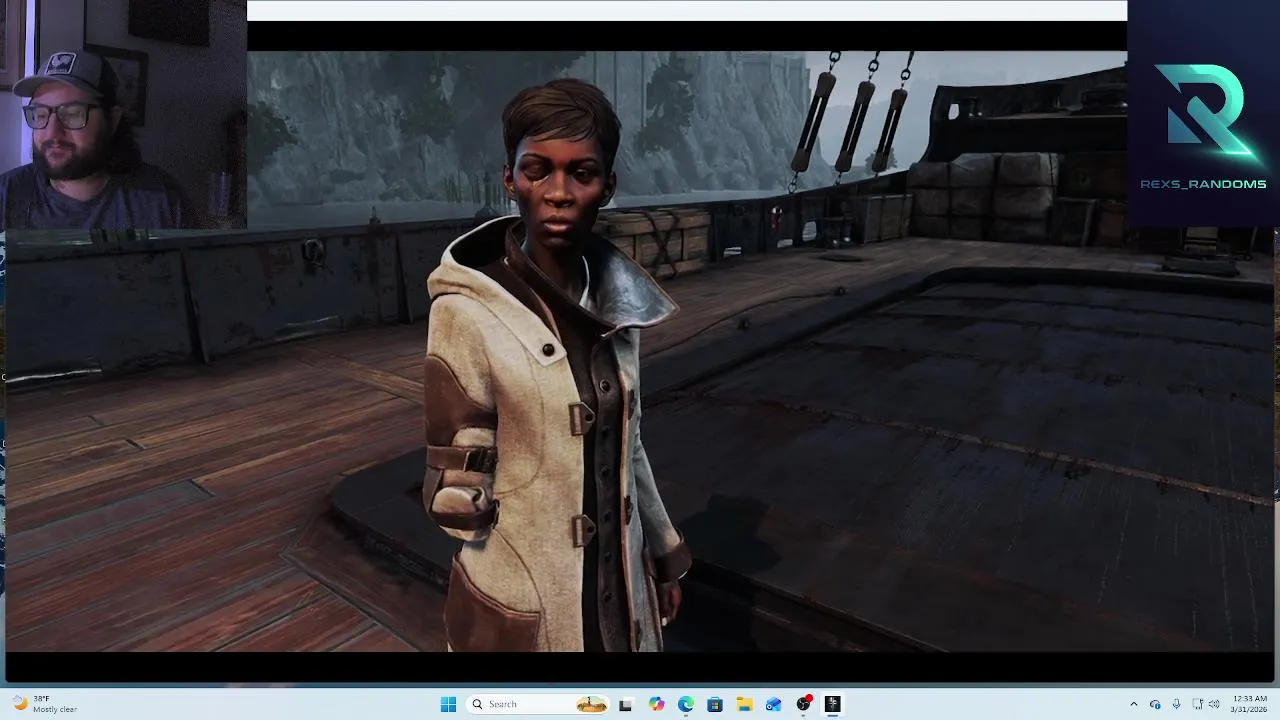This screenshot has height=720, width=1280.
Task: Open the network status tray icon
Action: (1198, 704)
